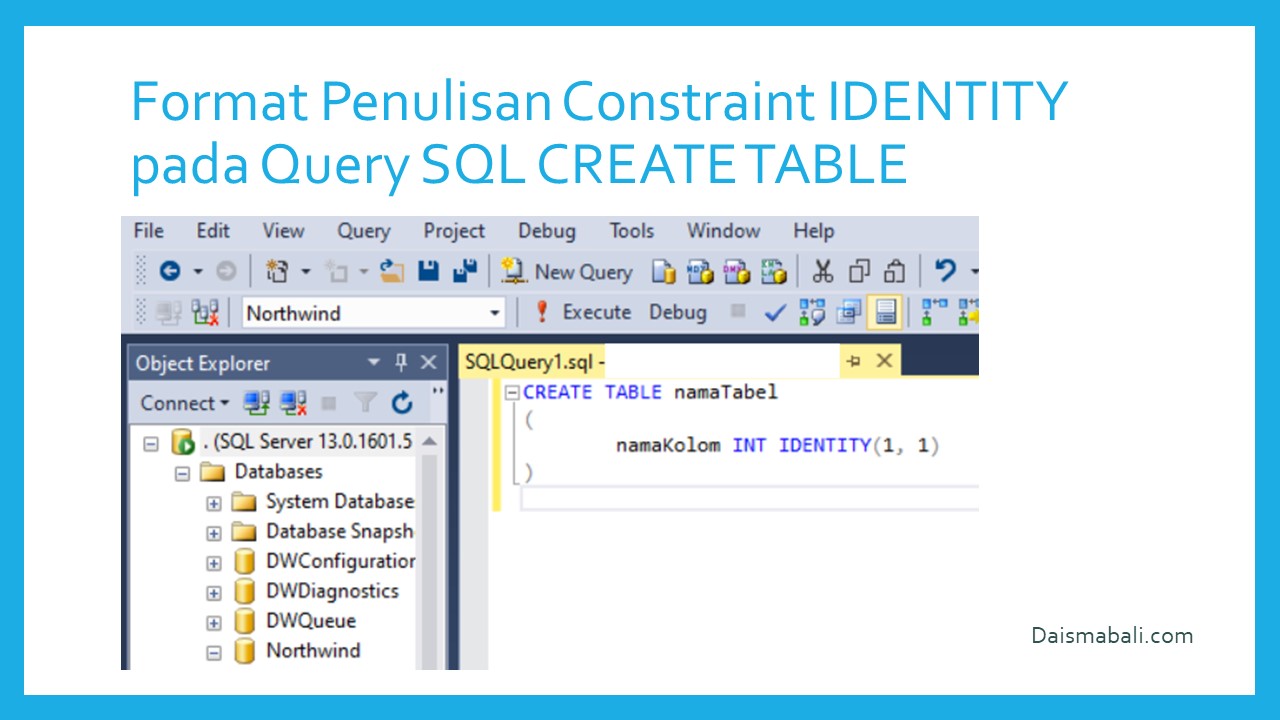Click the Cut scissors icon
1280x720 pixels.
point(822,271)
